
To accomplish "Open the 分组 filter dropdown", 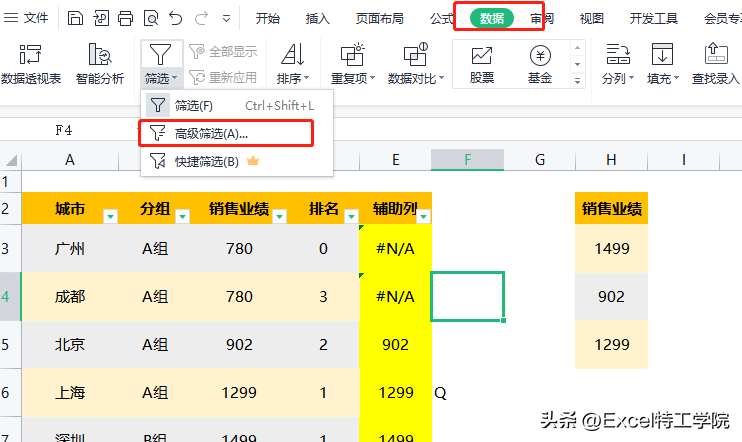I will click(182, 216).
